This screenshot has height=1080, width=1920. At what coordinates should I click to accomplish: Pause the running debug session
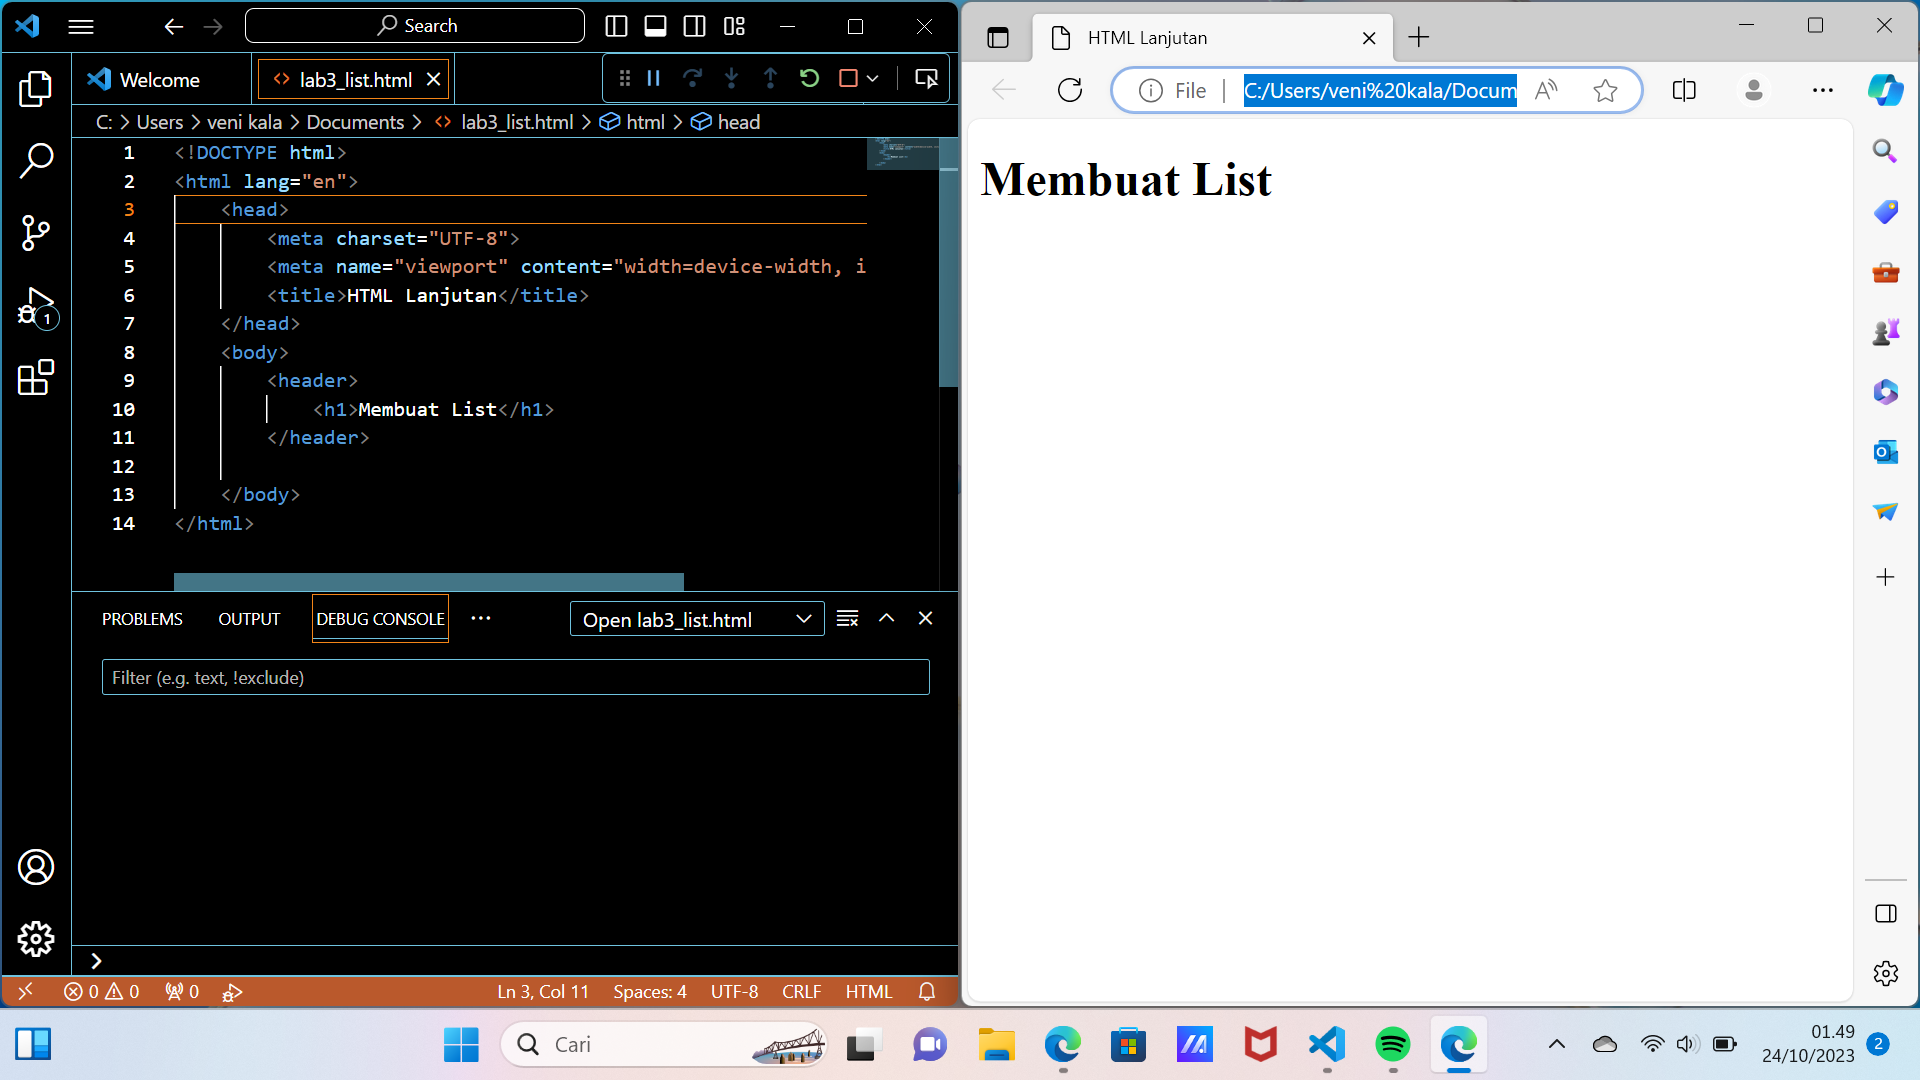click(653, 78)
